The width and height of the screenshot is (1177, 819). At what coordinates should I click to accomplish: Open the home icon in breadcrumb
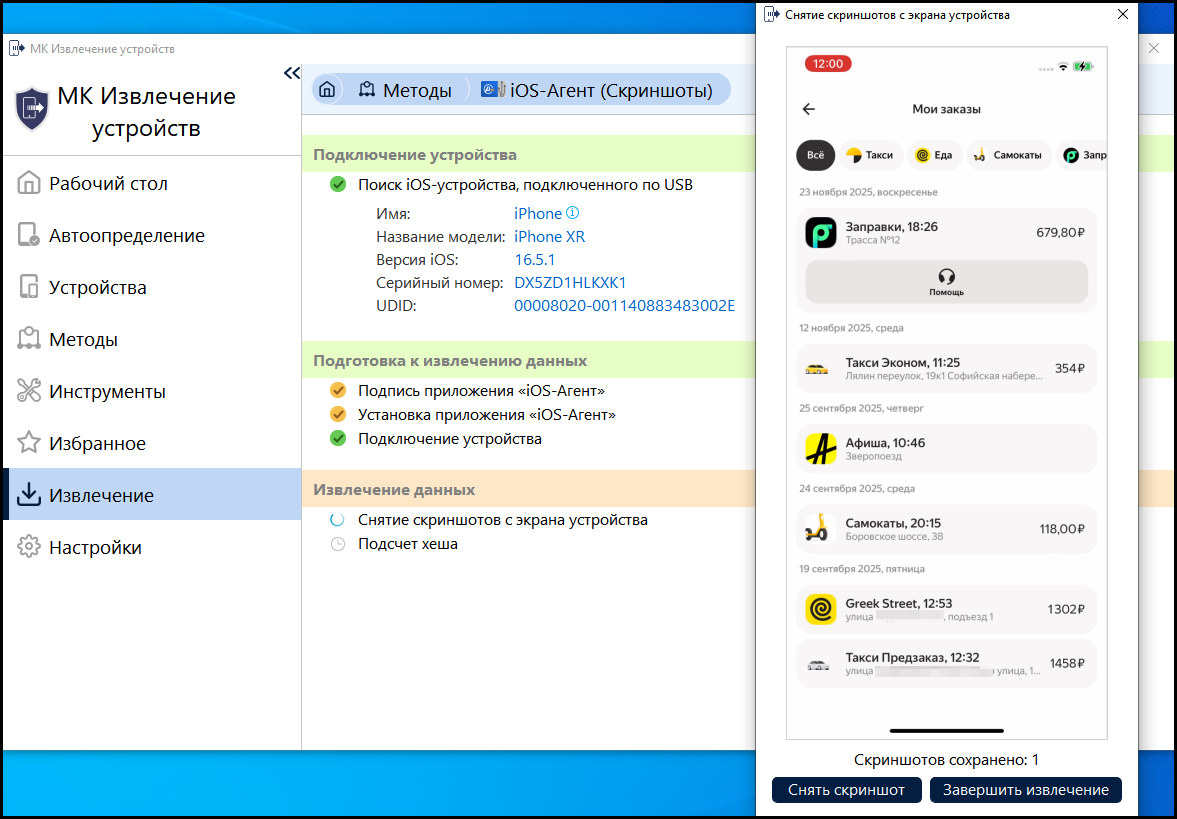pyautogui.click(x=327, y=90)
